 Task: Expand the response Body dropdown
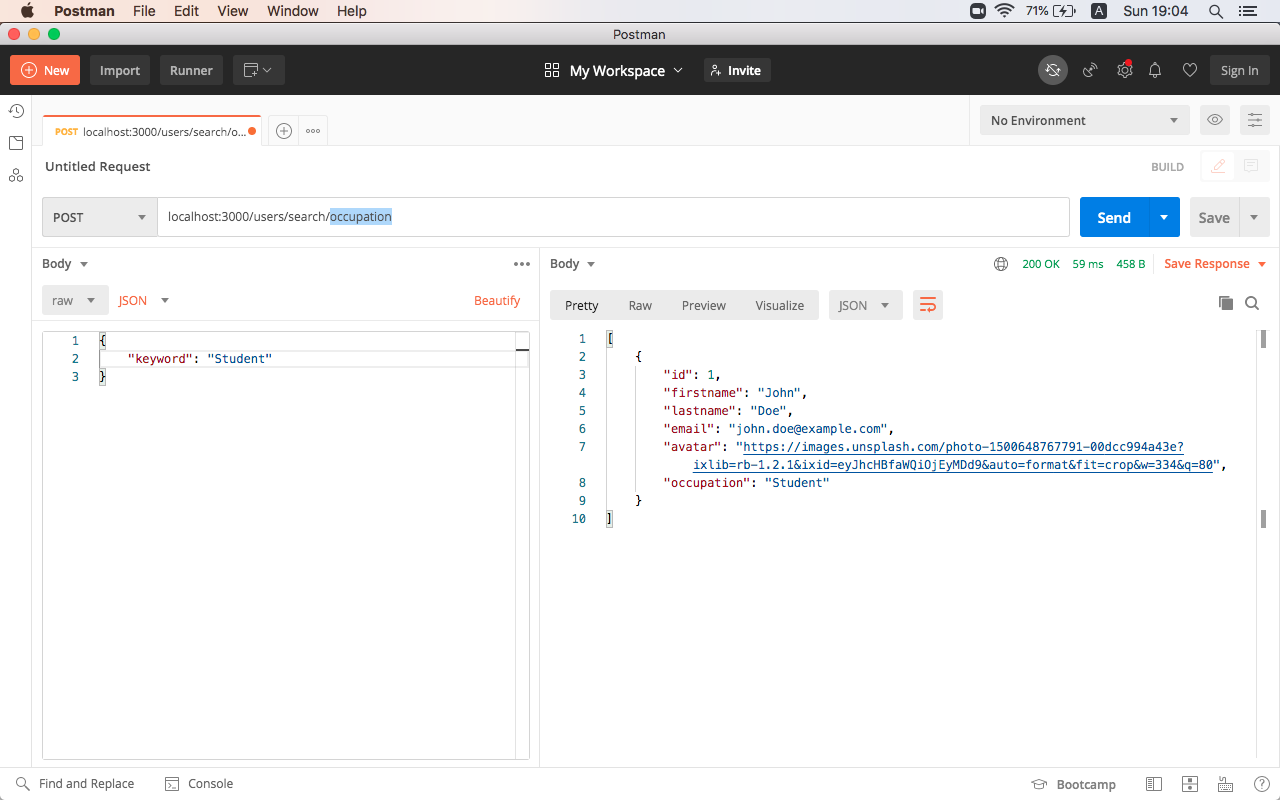pos(573,264)
